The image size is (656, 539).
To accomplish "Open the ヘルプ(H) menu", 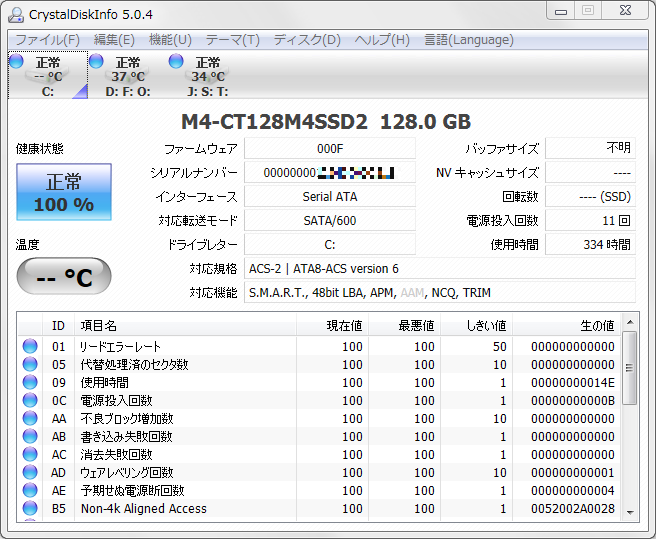I will pos(382,40).
